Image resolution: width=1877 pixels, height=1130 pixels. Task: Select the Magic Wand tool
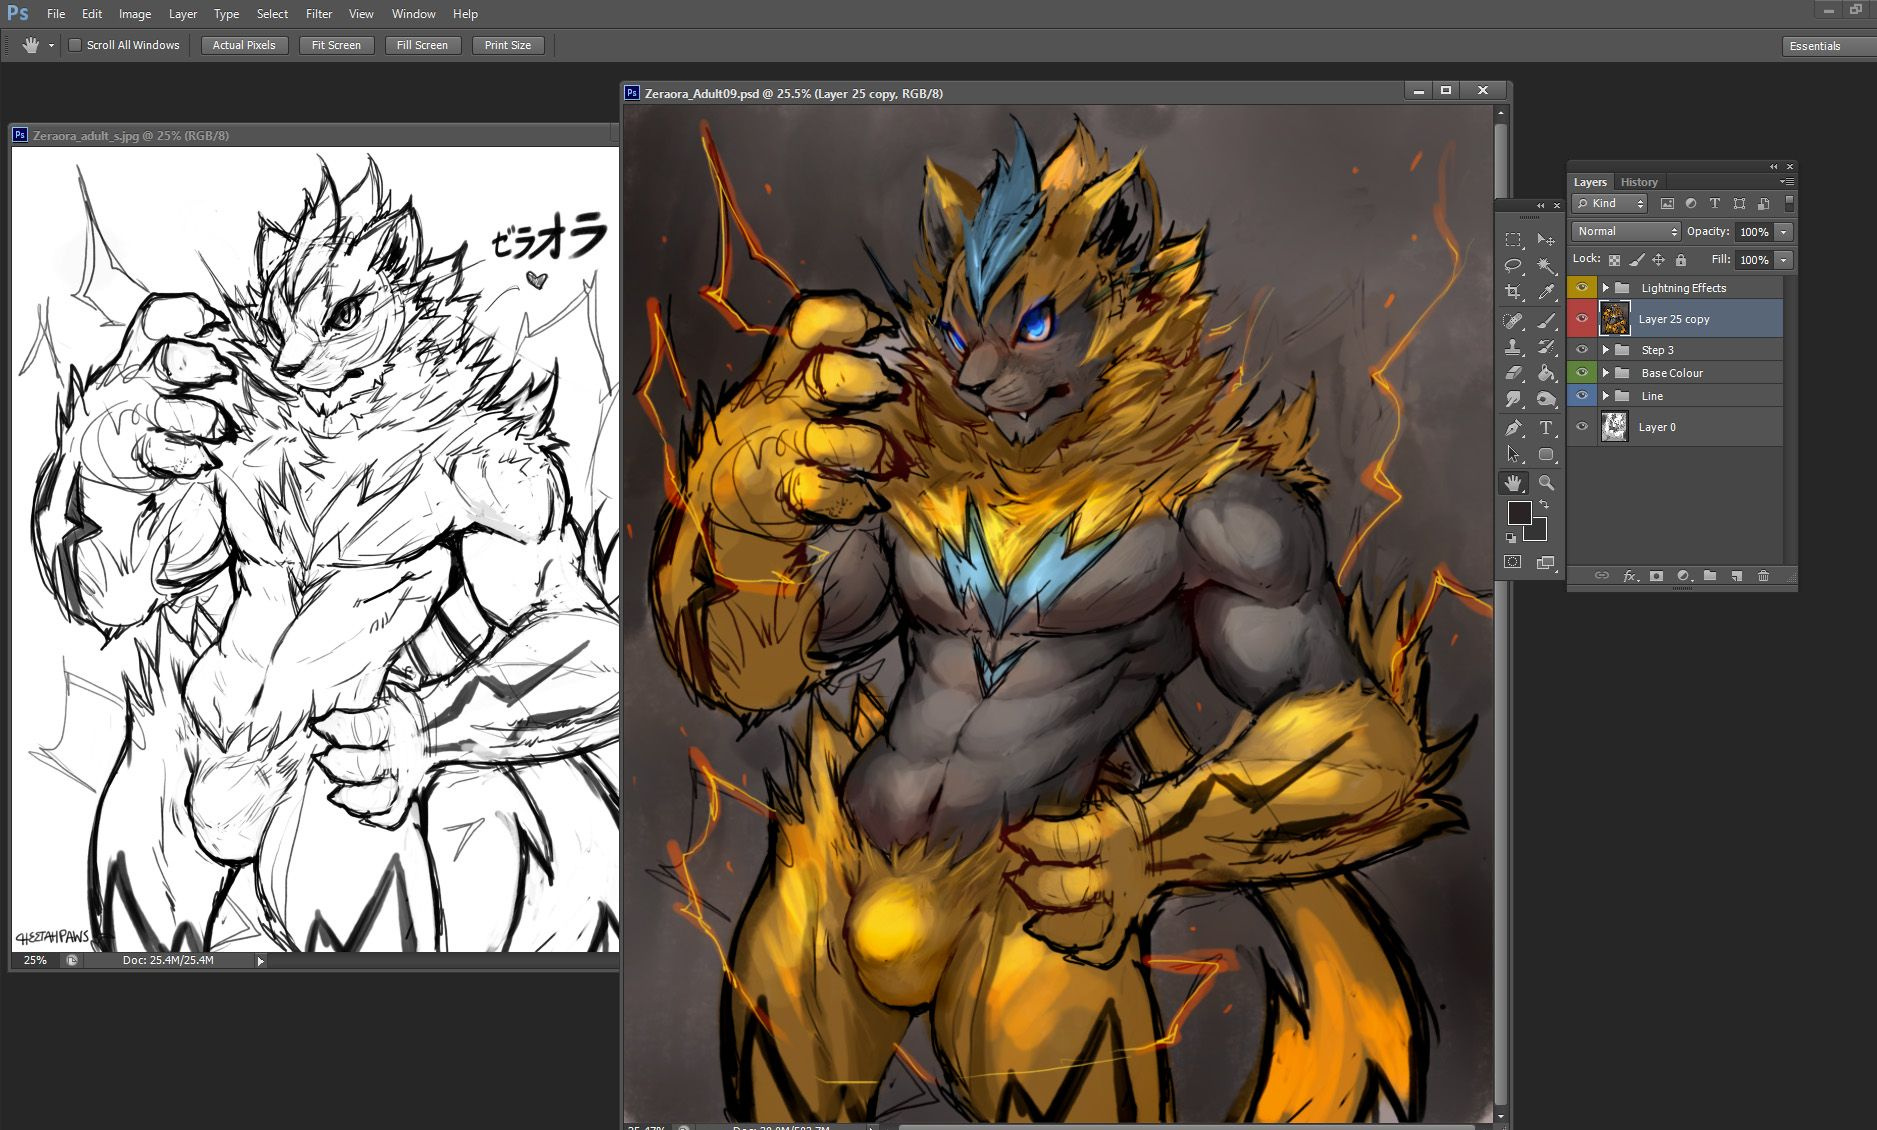coord(1546,266)
